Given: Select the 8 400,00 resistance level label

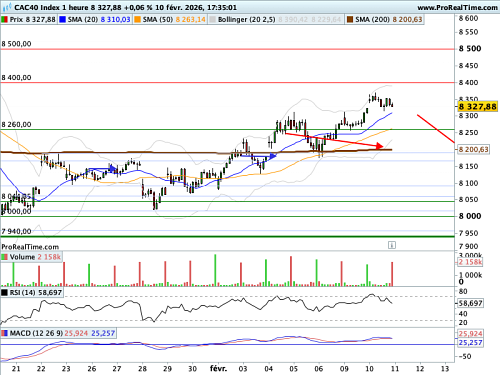Looking at the screenshot, I should [16, 77].
